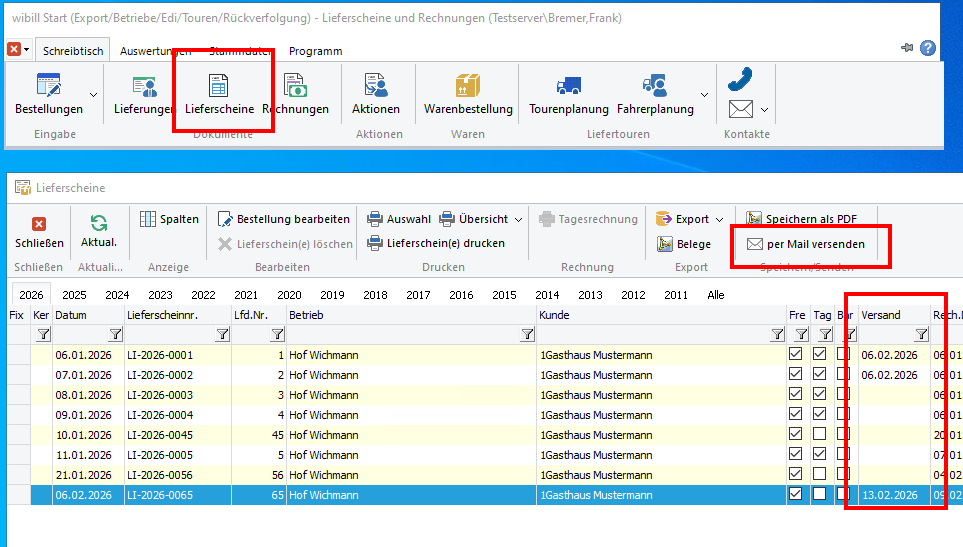Select the 2025 year tab
Viewport: 963px width, 547px height.
pos(75,295)
